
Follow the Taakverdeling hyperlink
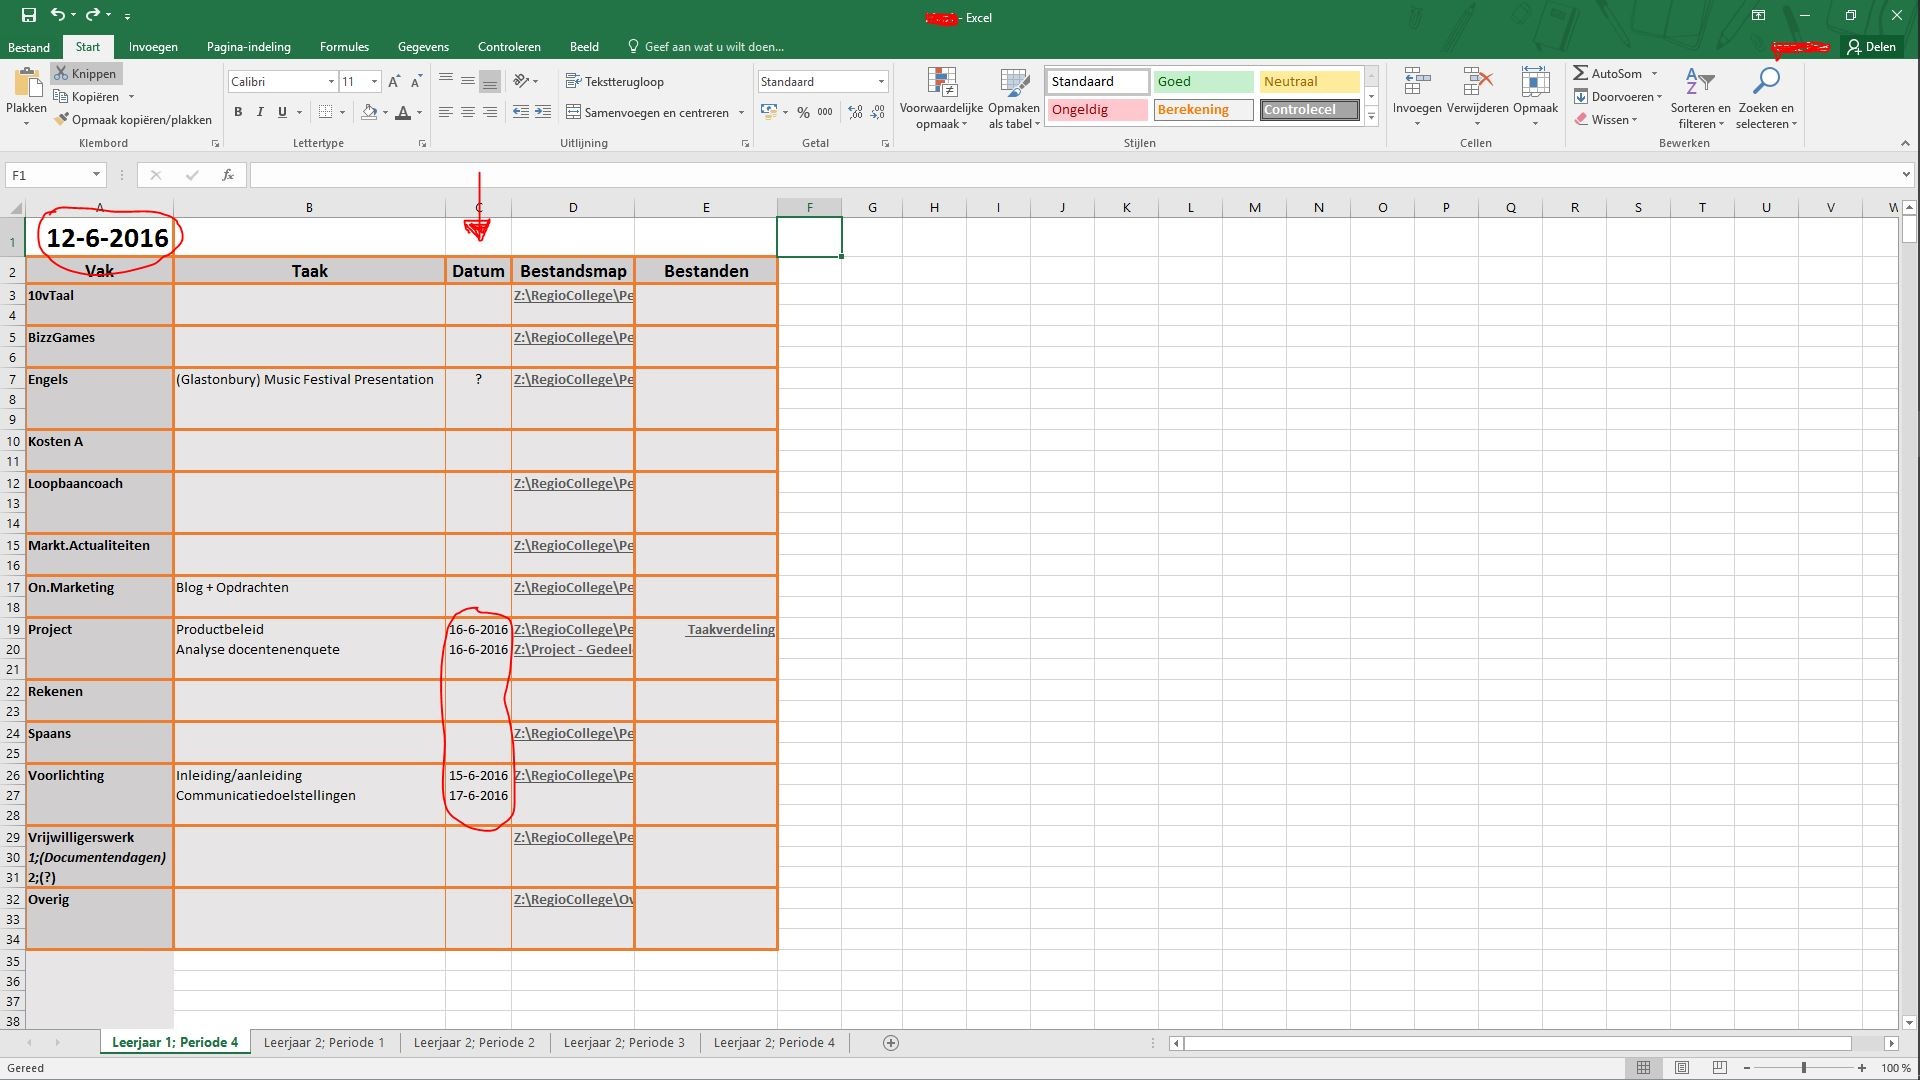(x=730, y=629)
